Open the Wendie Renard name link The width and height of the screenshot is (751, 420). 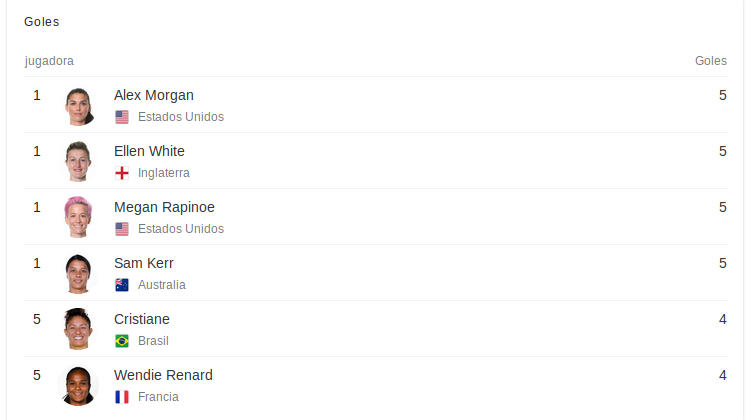[163, 375]
